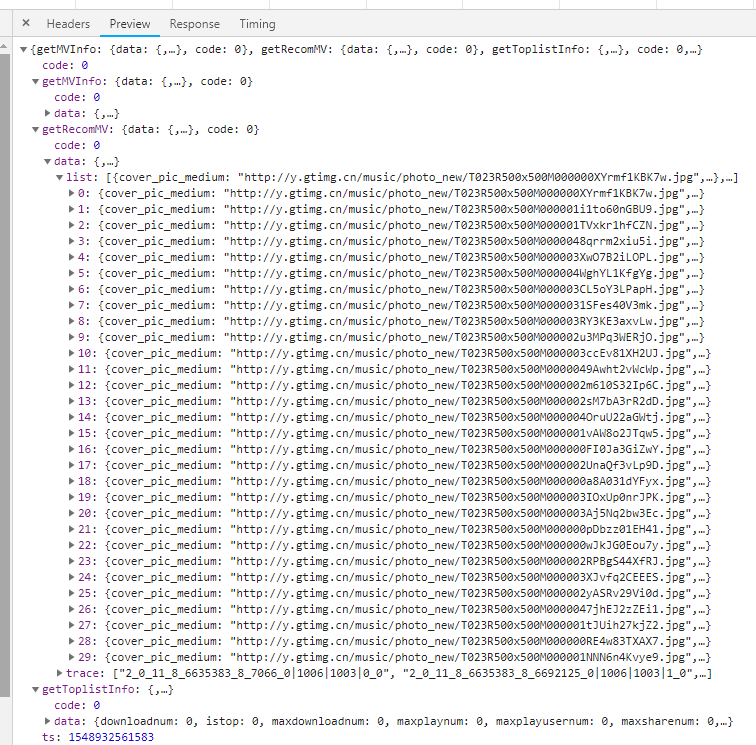Expand list item 22
Screen dimensions: 756x745
pos(71,545)
